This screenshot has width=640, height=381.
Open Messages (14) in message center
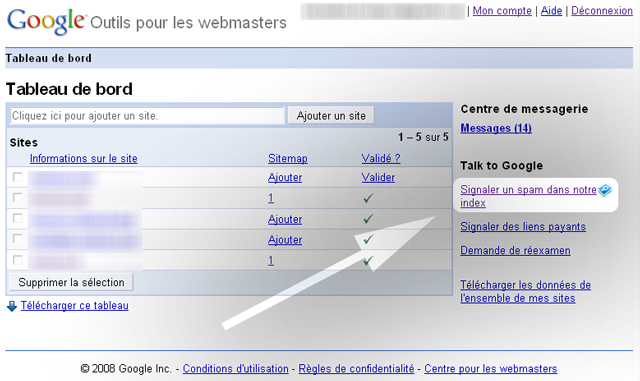pyautogui.click(x=496, y=128)
